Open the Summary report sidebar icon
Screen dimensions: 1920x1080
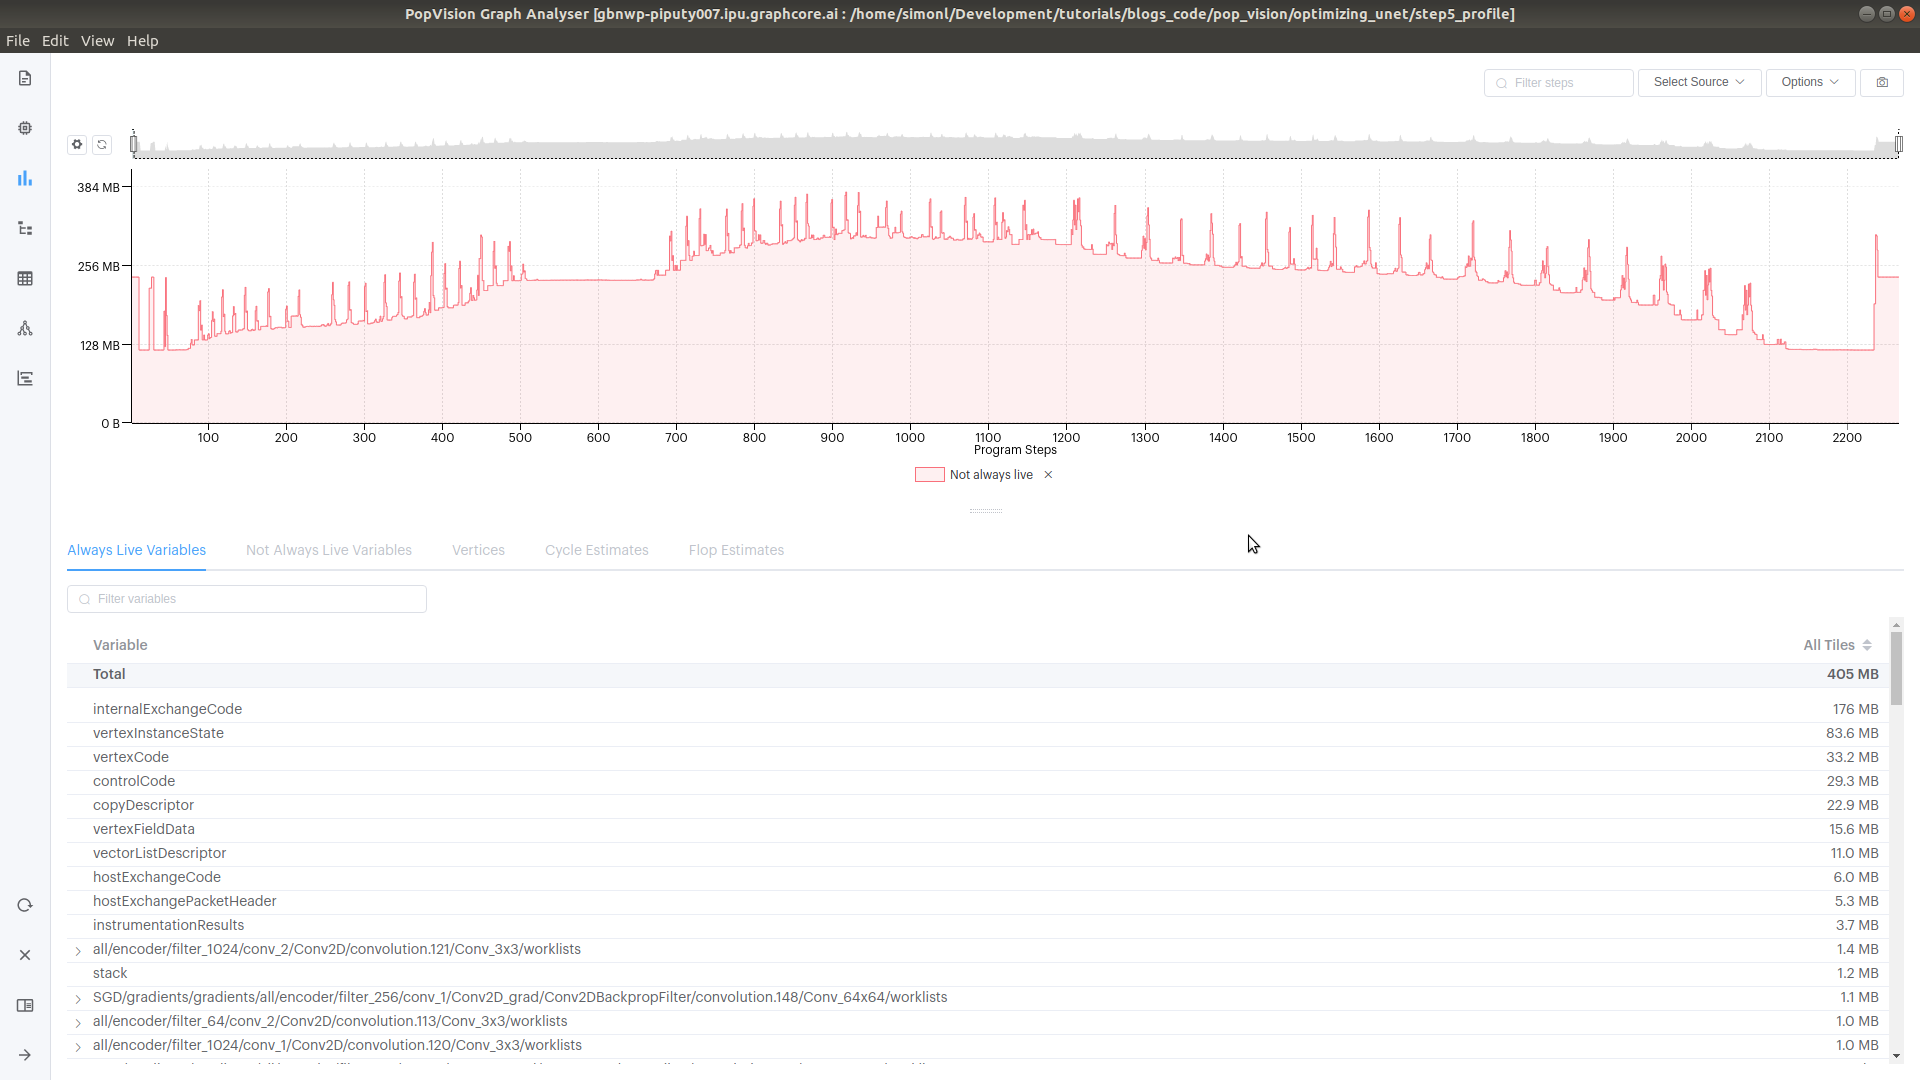[25, 78]
